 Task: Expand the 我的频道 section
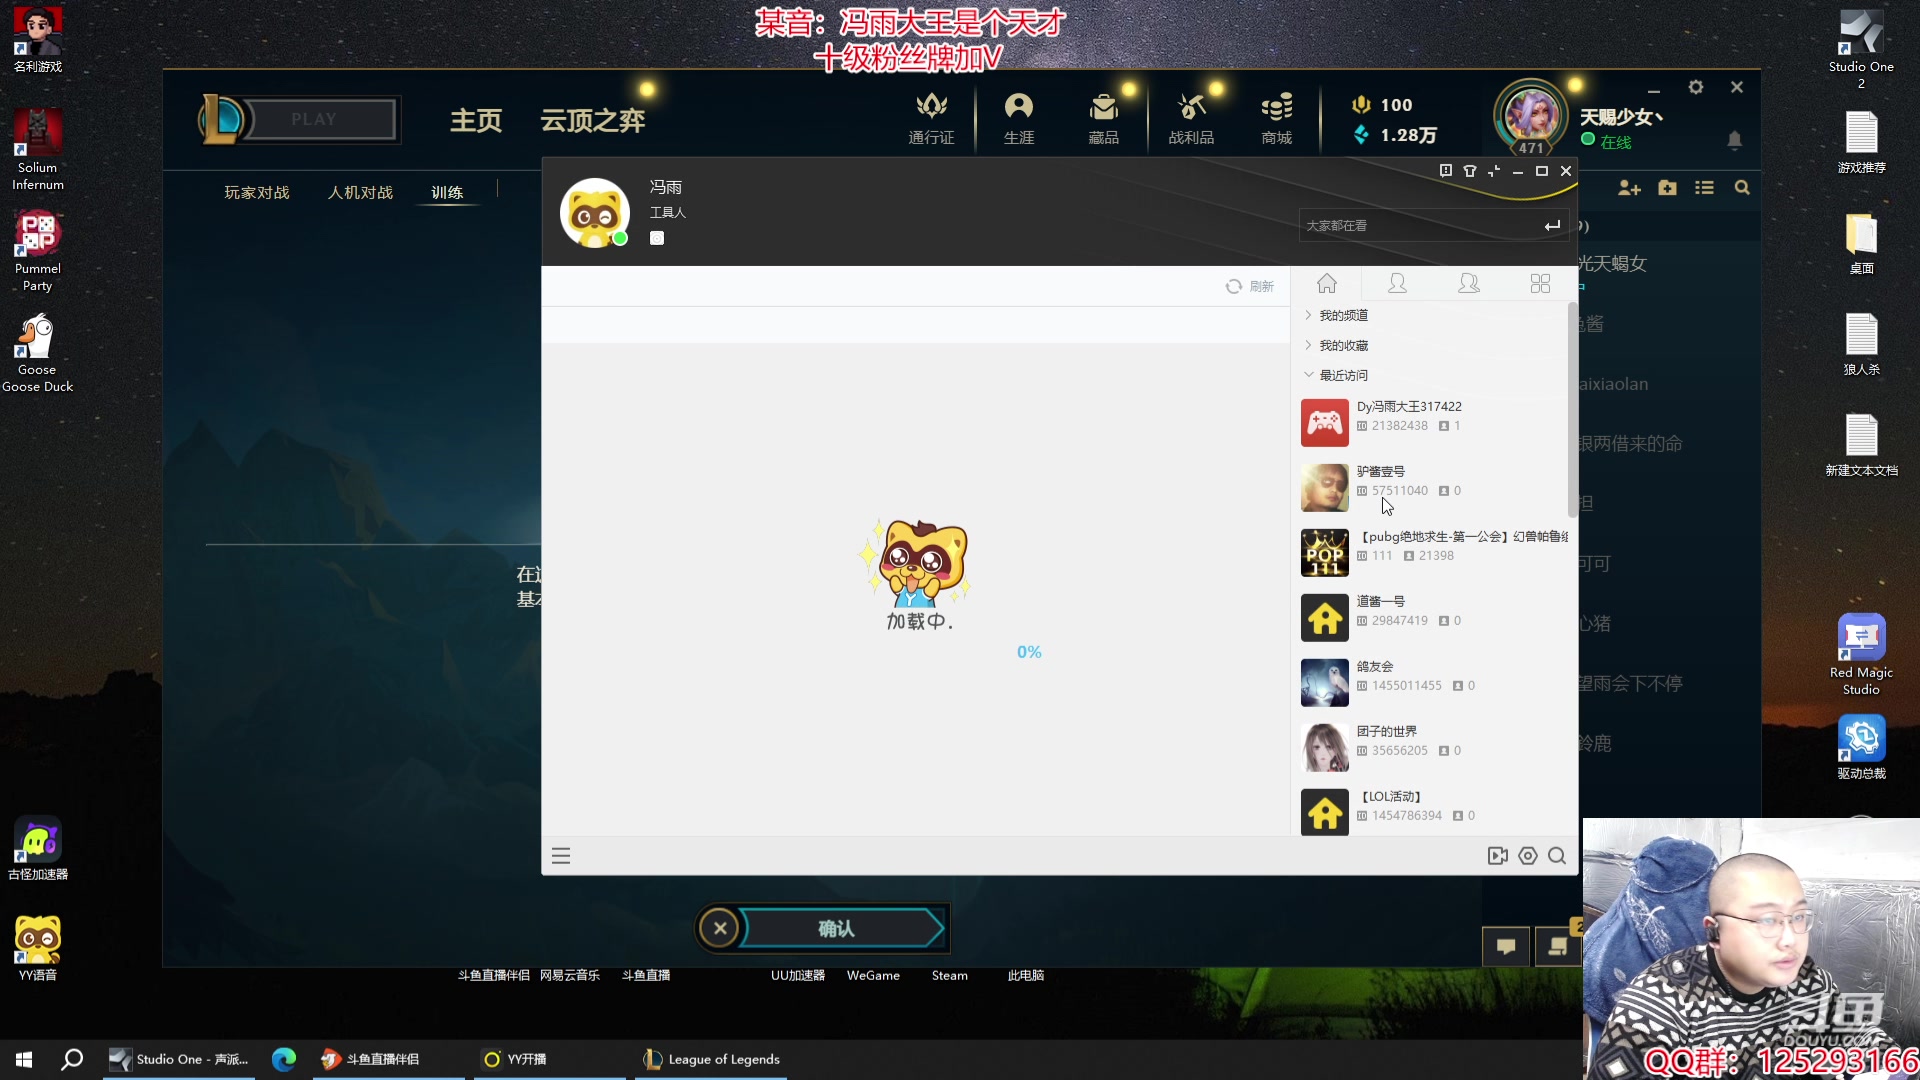click(1342, 315)
